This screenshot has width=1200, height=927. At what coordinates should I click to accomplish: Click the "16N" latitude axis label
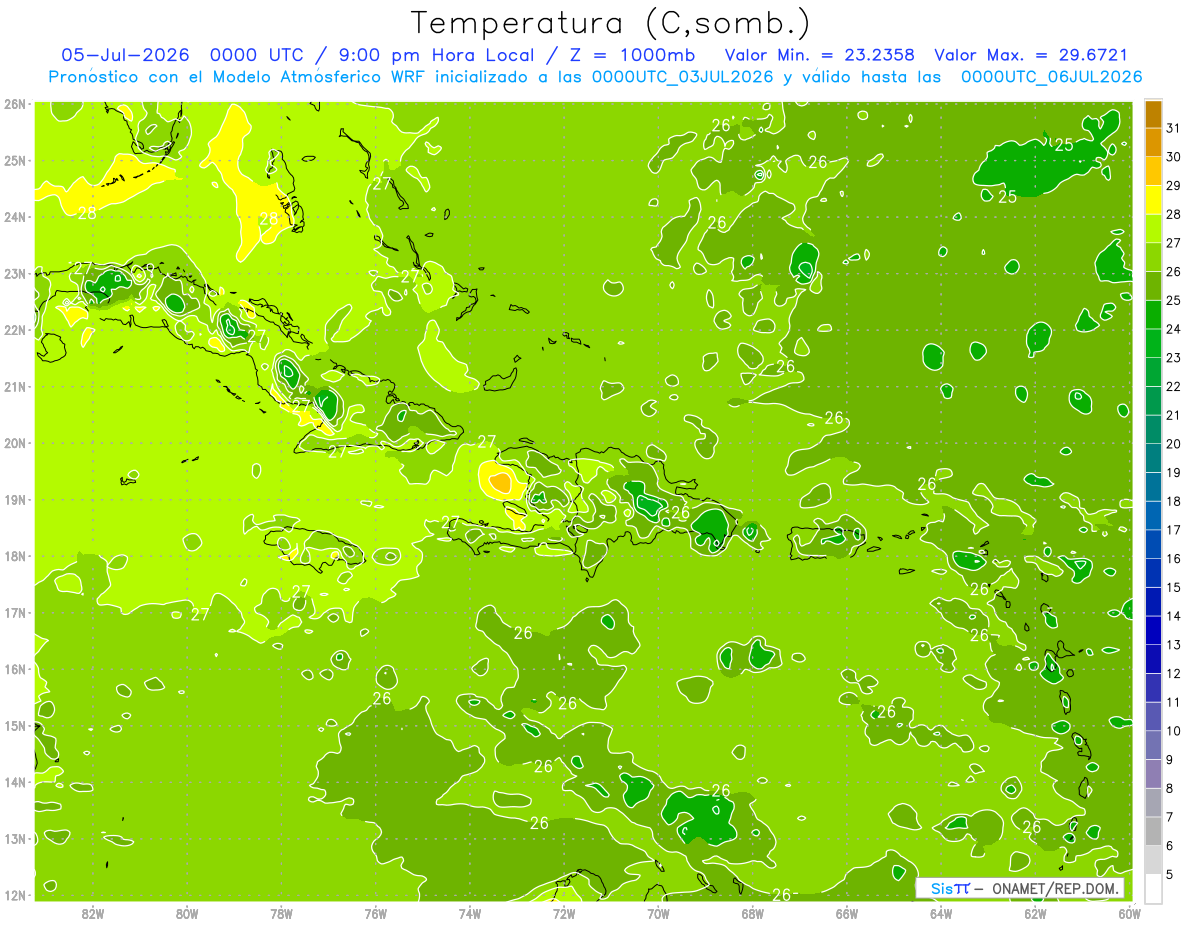coord(15,669)
